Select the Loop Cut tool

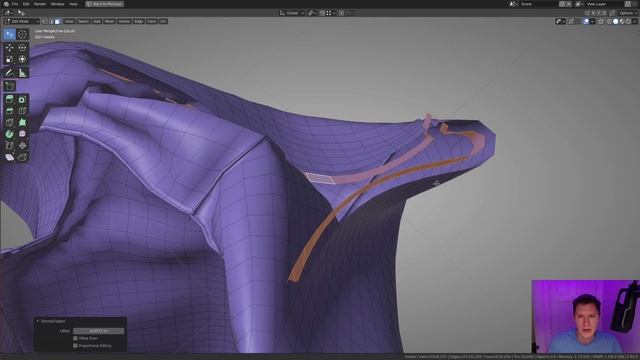(x=22, y=111)
